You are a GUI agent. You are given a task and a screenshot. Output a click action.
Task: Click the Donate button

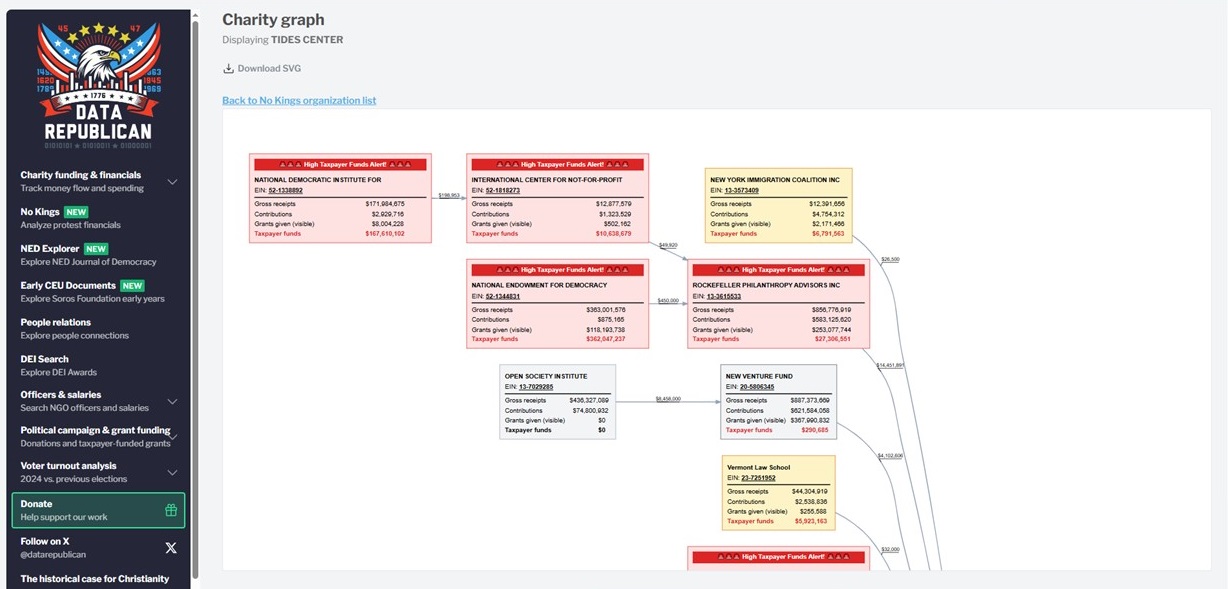[x=98, y=510]
